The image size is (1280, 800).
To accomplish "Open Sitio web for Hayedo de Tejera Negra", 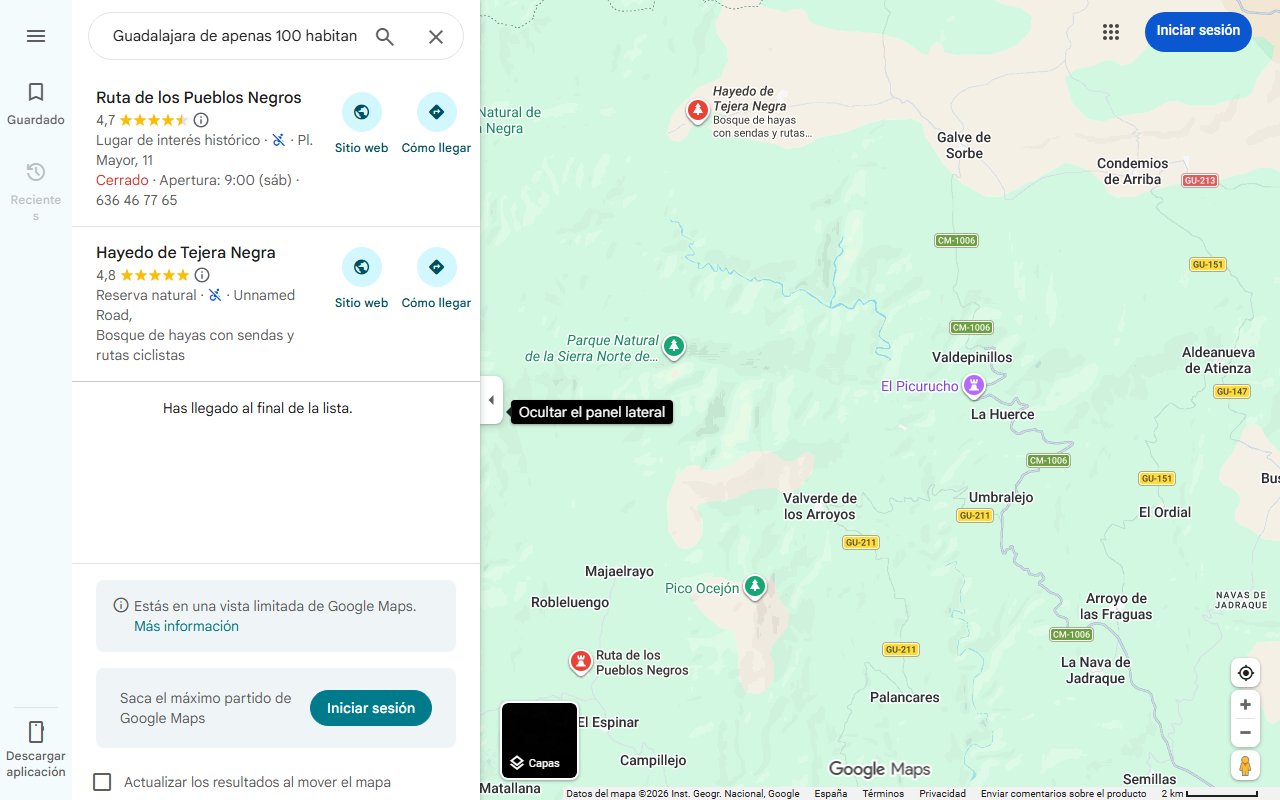I will tap(361, 267).
